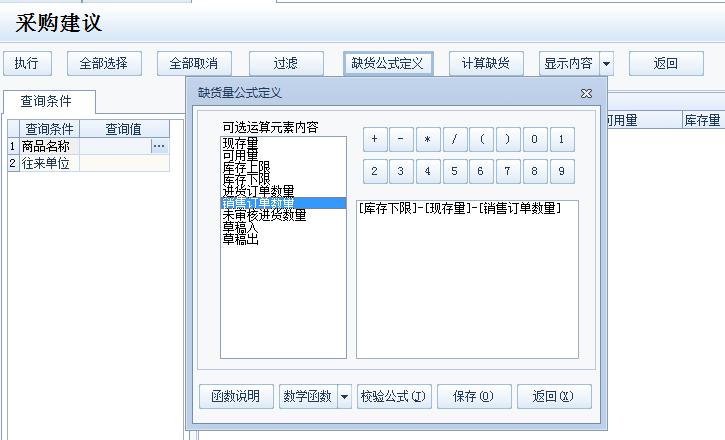
Task: Insert the divide operator symbol
Action: tap(454, 140)
